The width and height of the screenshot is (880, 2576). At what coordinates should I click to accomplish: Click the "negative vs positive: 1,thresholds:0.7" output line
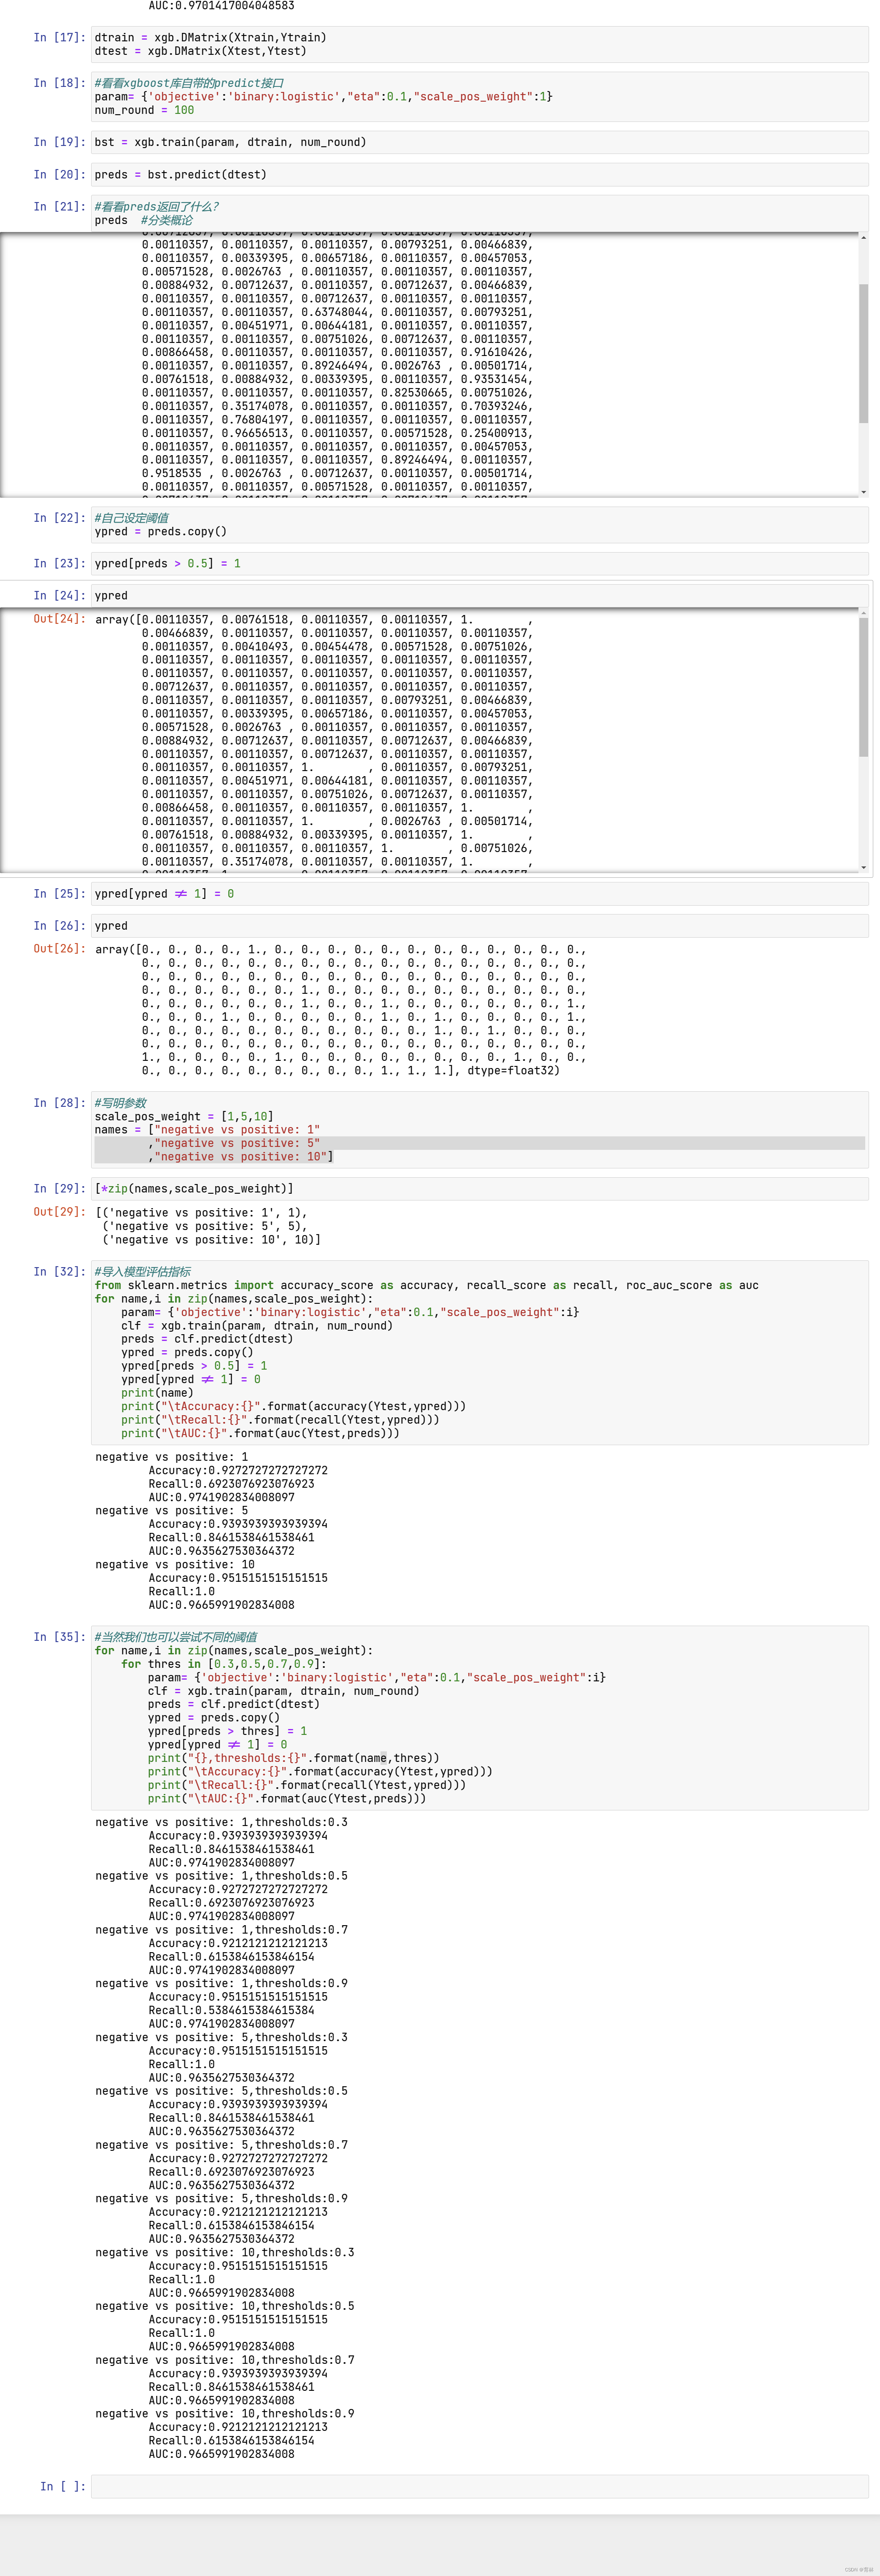click(x=221, y=1930)
